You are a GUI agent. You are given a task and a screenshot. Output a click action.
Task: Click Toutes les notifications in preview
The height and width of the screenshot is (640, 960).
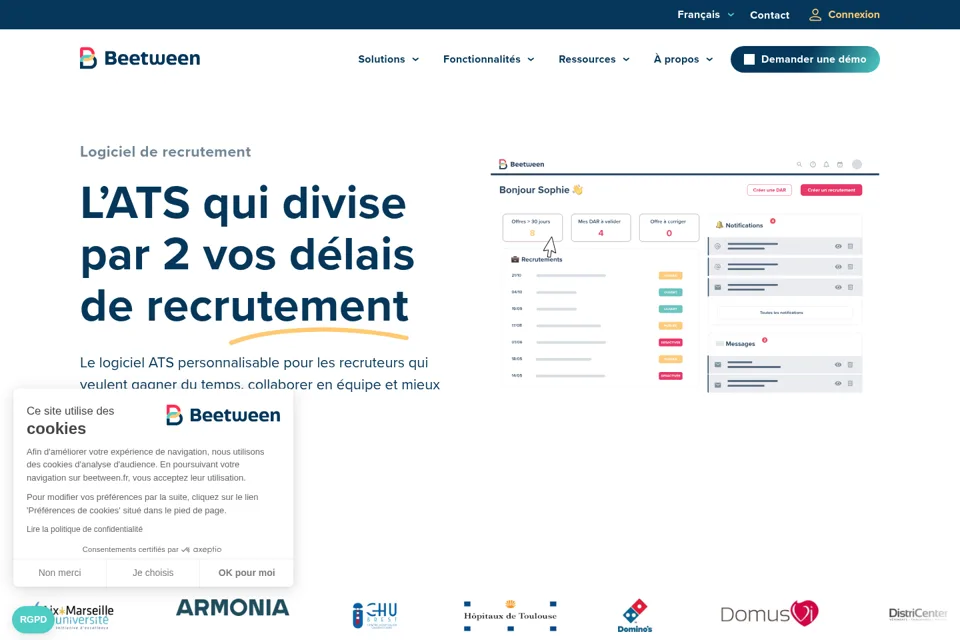point(782,313)
